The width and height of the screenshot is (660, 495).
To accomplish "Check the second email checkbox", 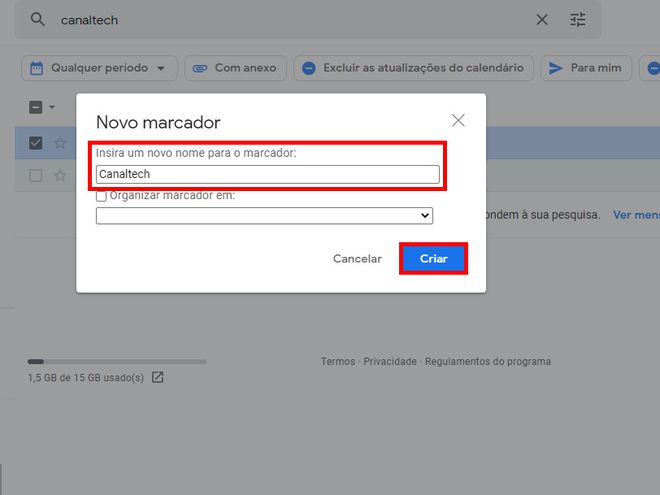I will (36, 175).
